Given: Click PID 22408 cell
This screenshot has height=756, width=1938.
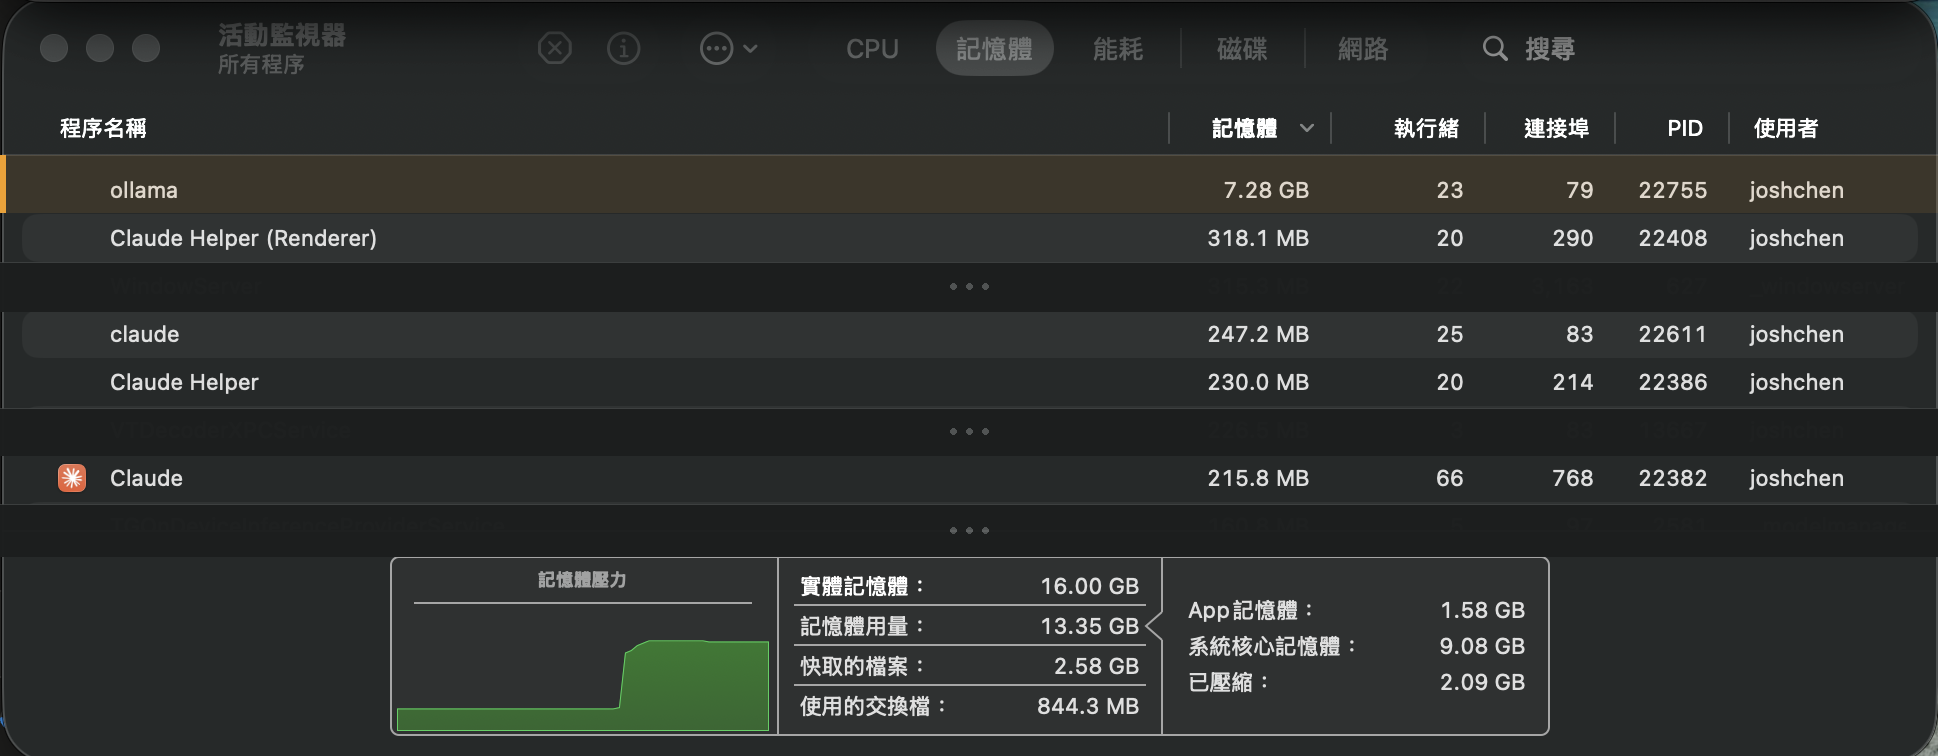Looking at the screenshot, I should [1672, 238].
